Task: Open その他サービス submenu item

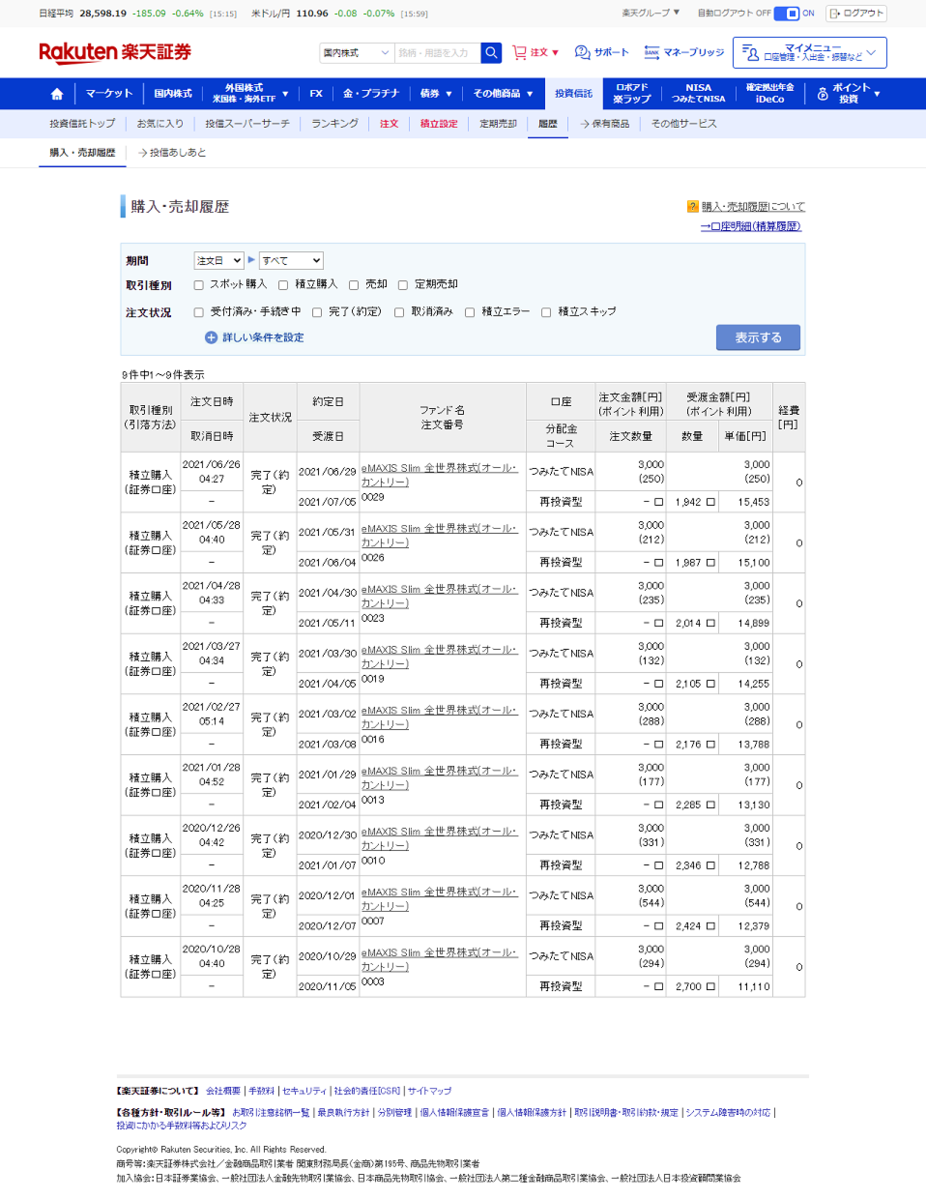Action: [x=684, y=124]
